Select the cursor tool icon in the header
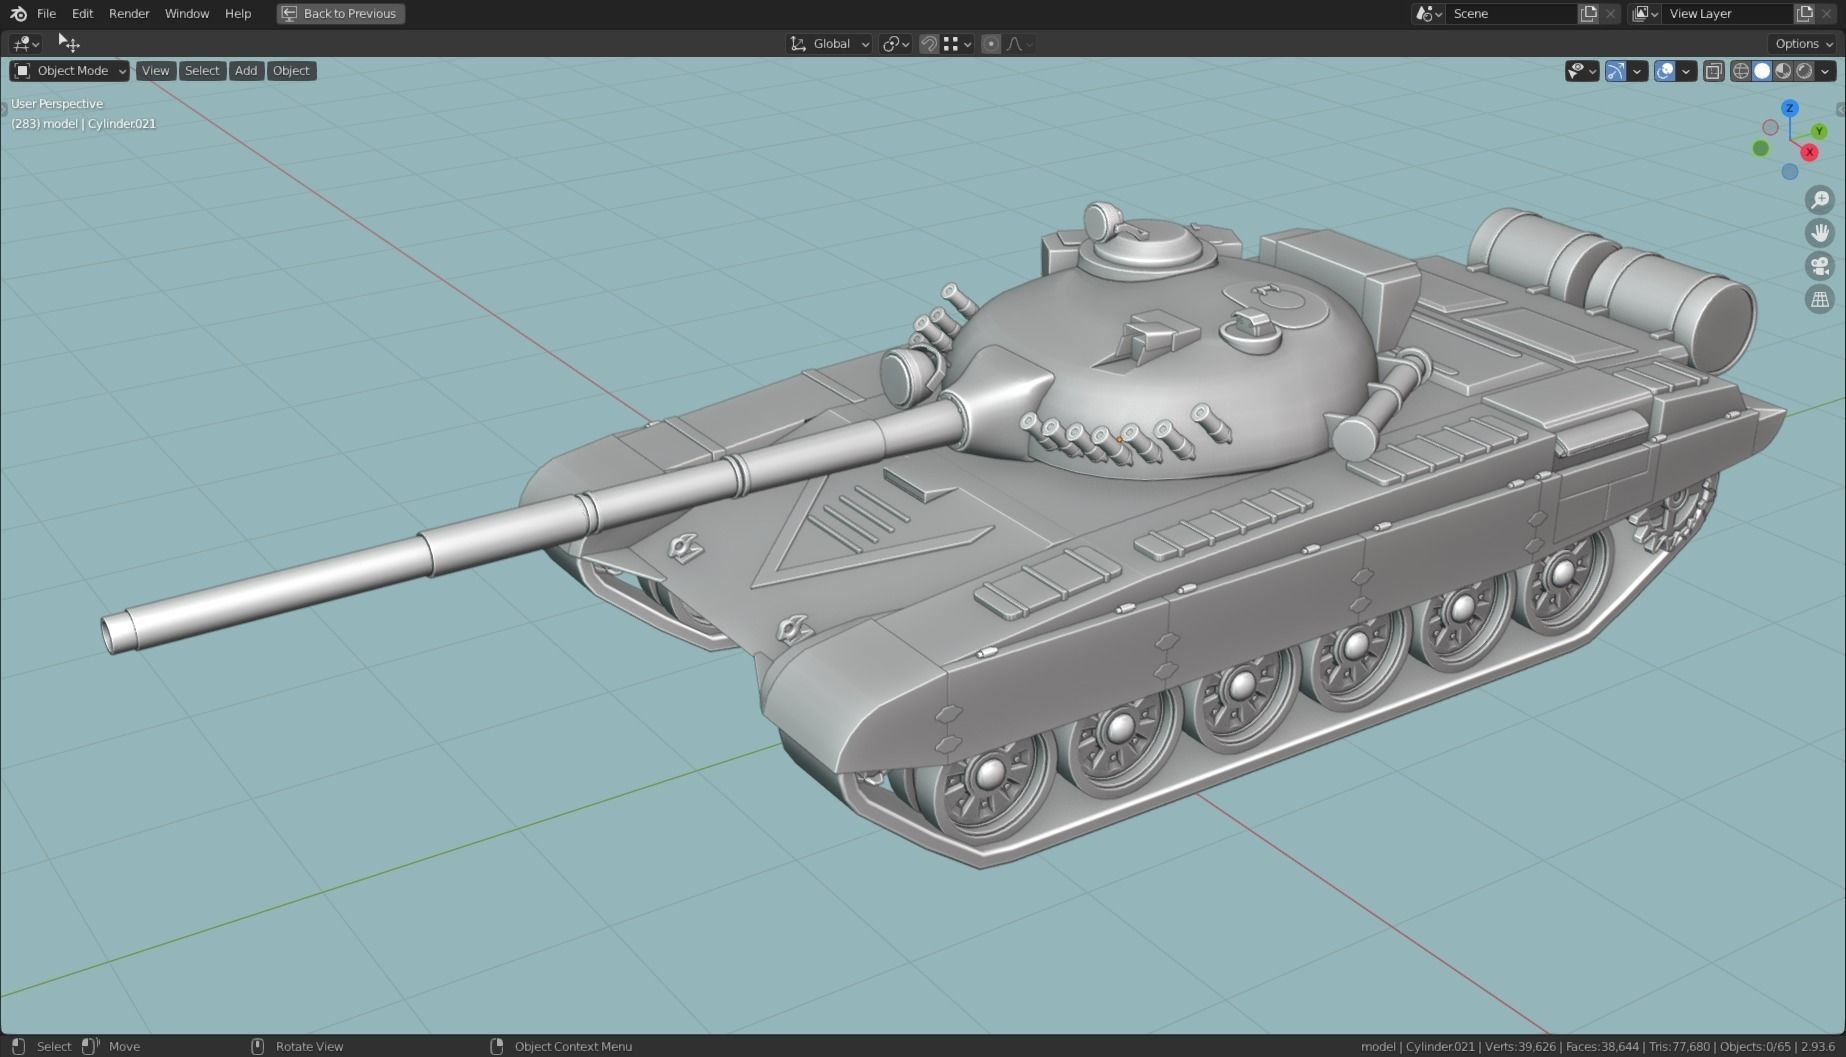This screenshot has width=1846, height=1057. [69, 43]
